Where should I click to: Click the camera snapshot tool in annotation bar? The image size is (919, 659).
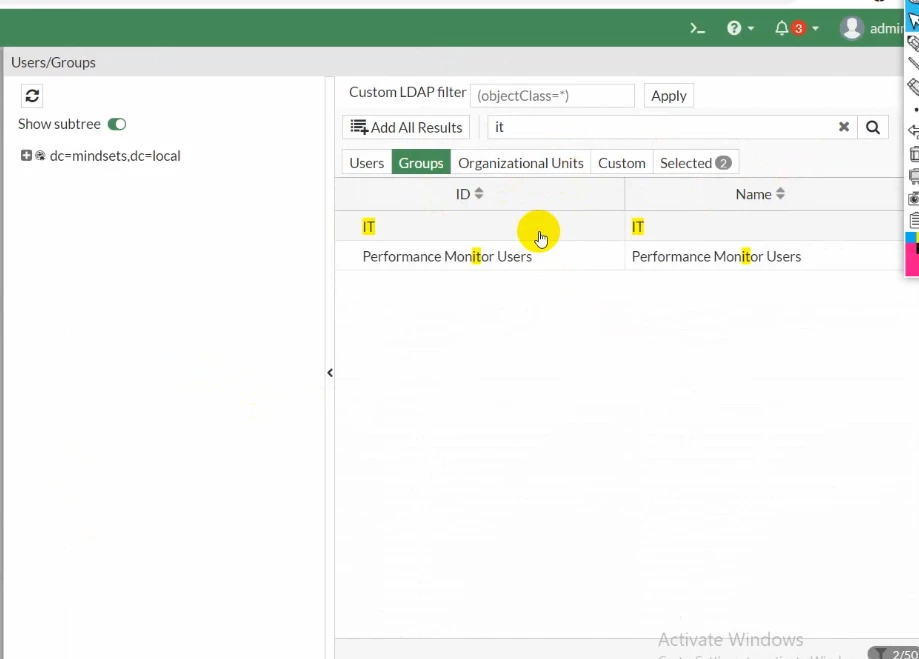[x=913, y=199]
